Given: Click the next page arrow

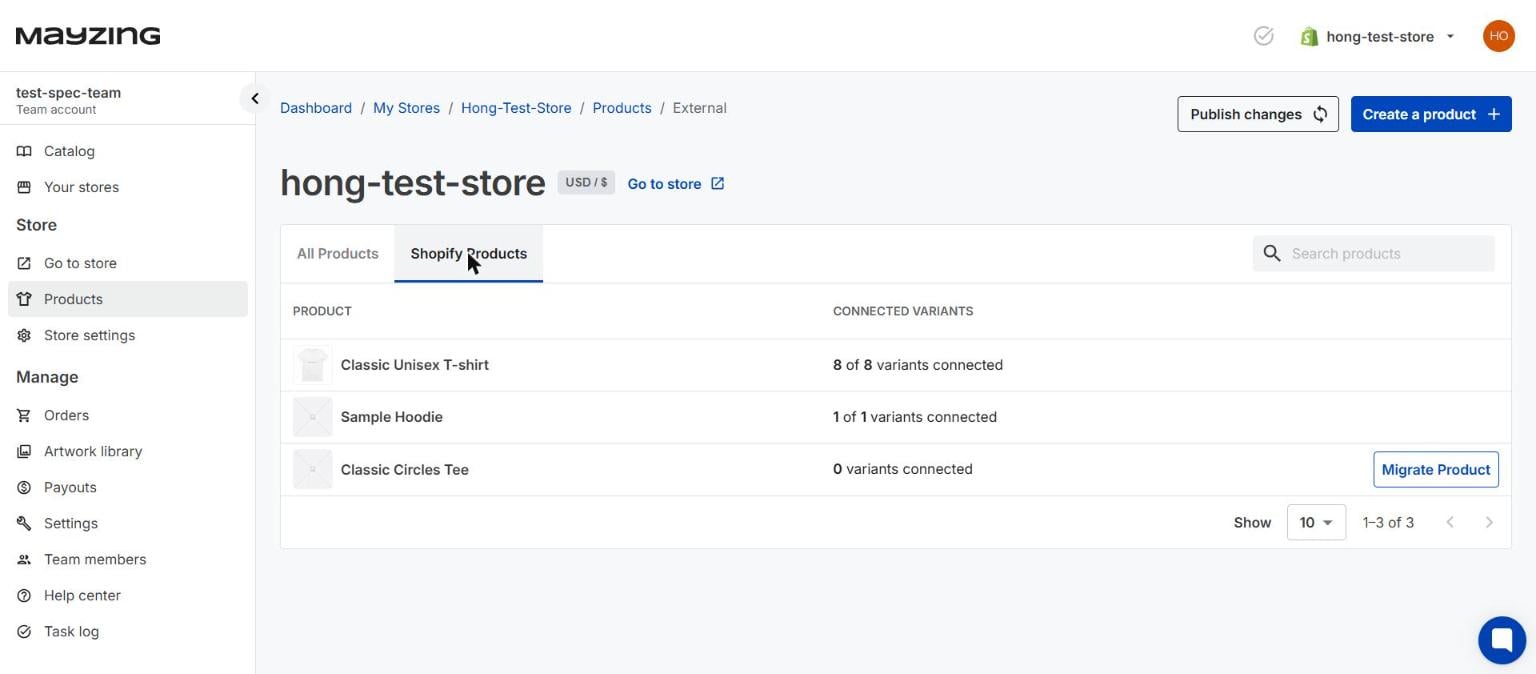Looking at the screenshot, I should tap(1489, 522).
